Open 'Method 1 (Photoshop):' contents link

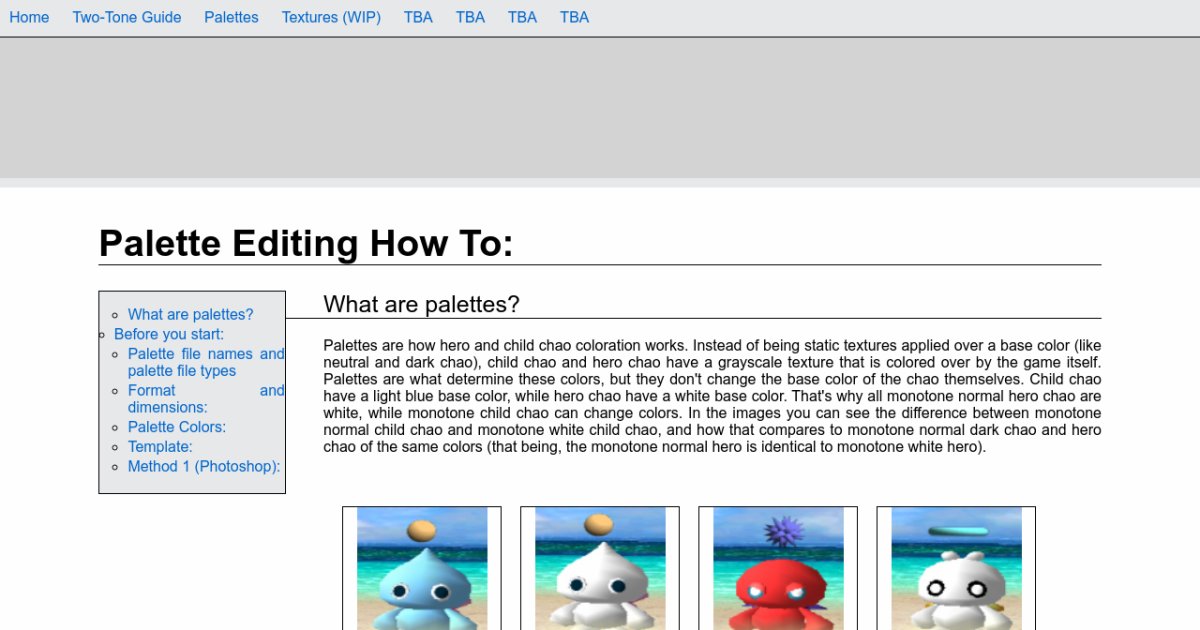click(204, 466)
